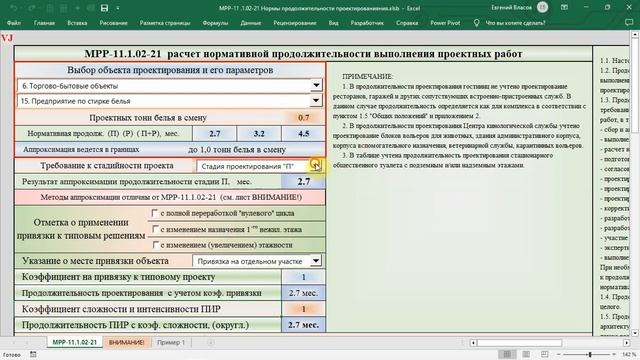Screen dimensions: 640x360
Task: Open the Формулы ribbon tab
Action: [215, 23]
